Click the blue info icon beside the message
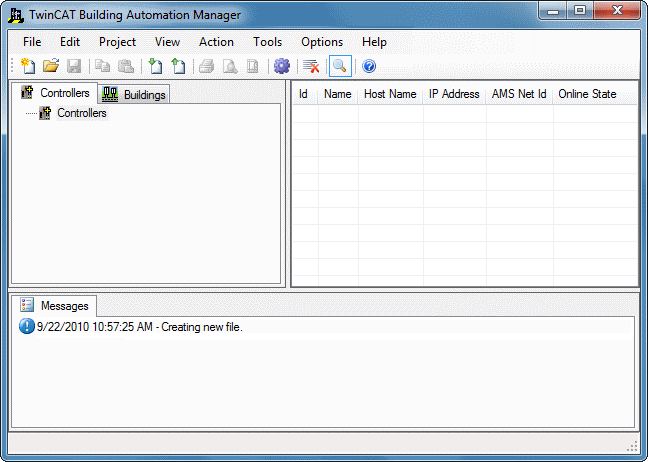This screenshot has height=462, width=648. [26, 326]
